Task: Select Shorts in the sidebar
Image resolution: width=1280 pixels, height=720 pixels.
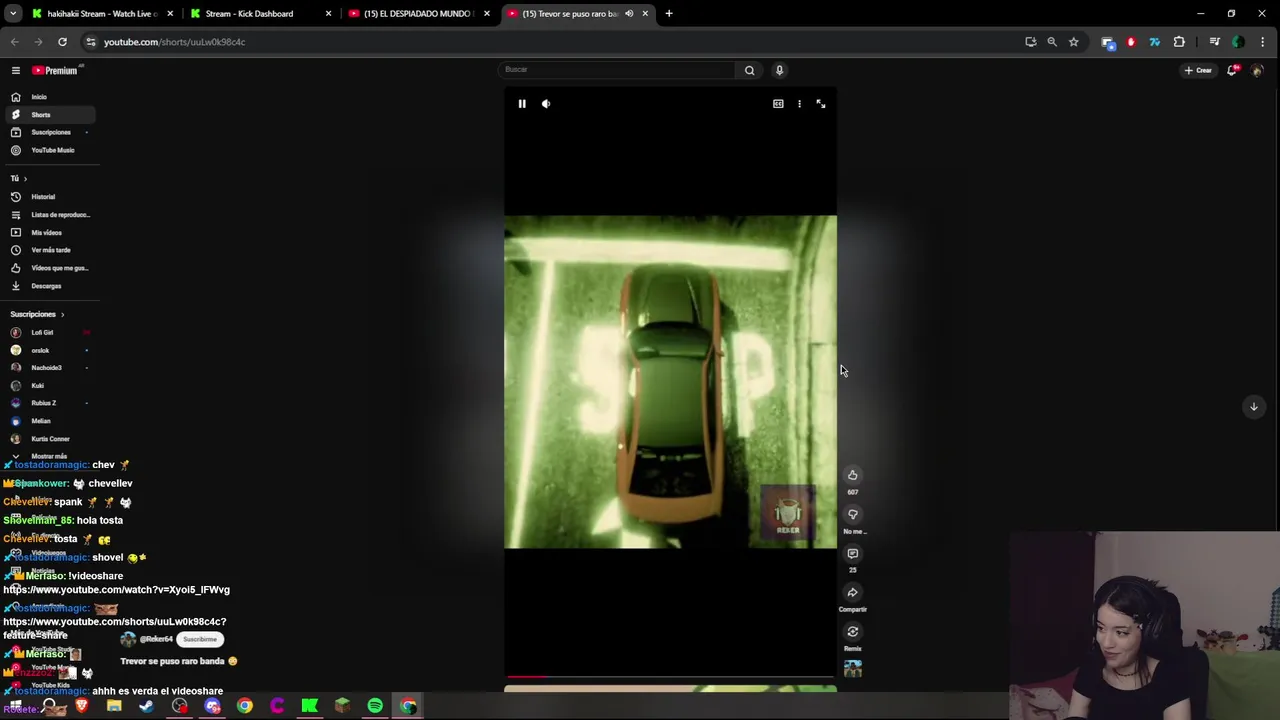Action: point(48,115)
